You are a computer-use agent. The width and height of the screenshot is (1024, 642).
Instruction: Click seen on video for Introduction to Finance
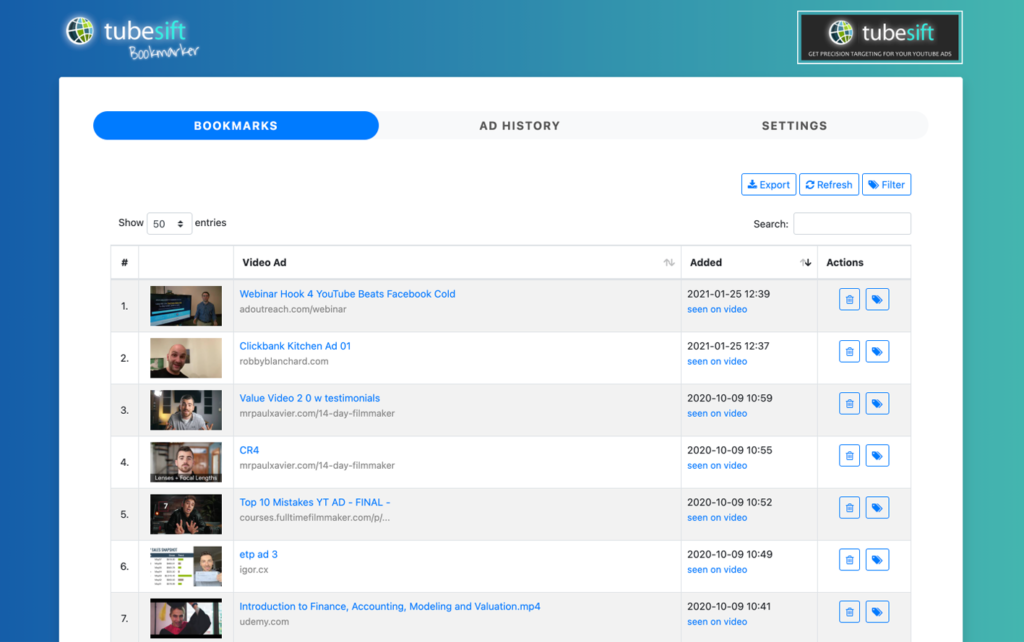click(717, 622)
